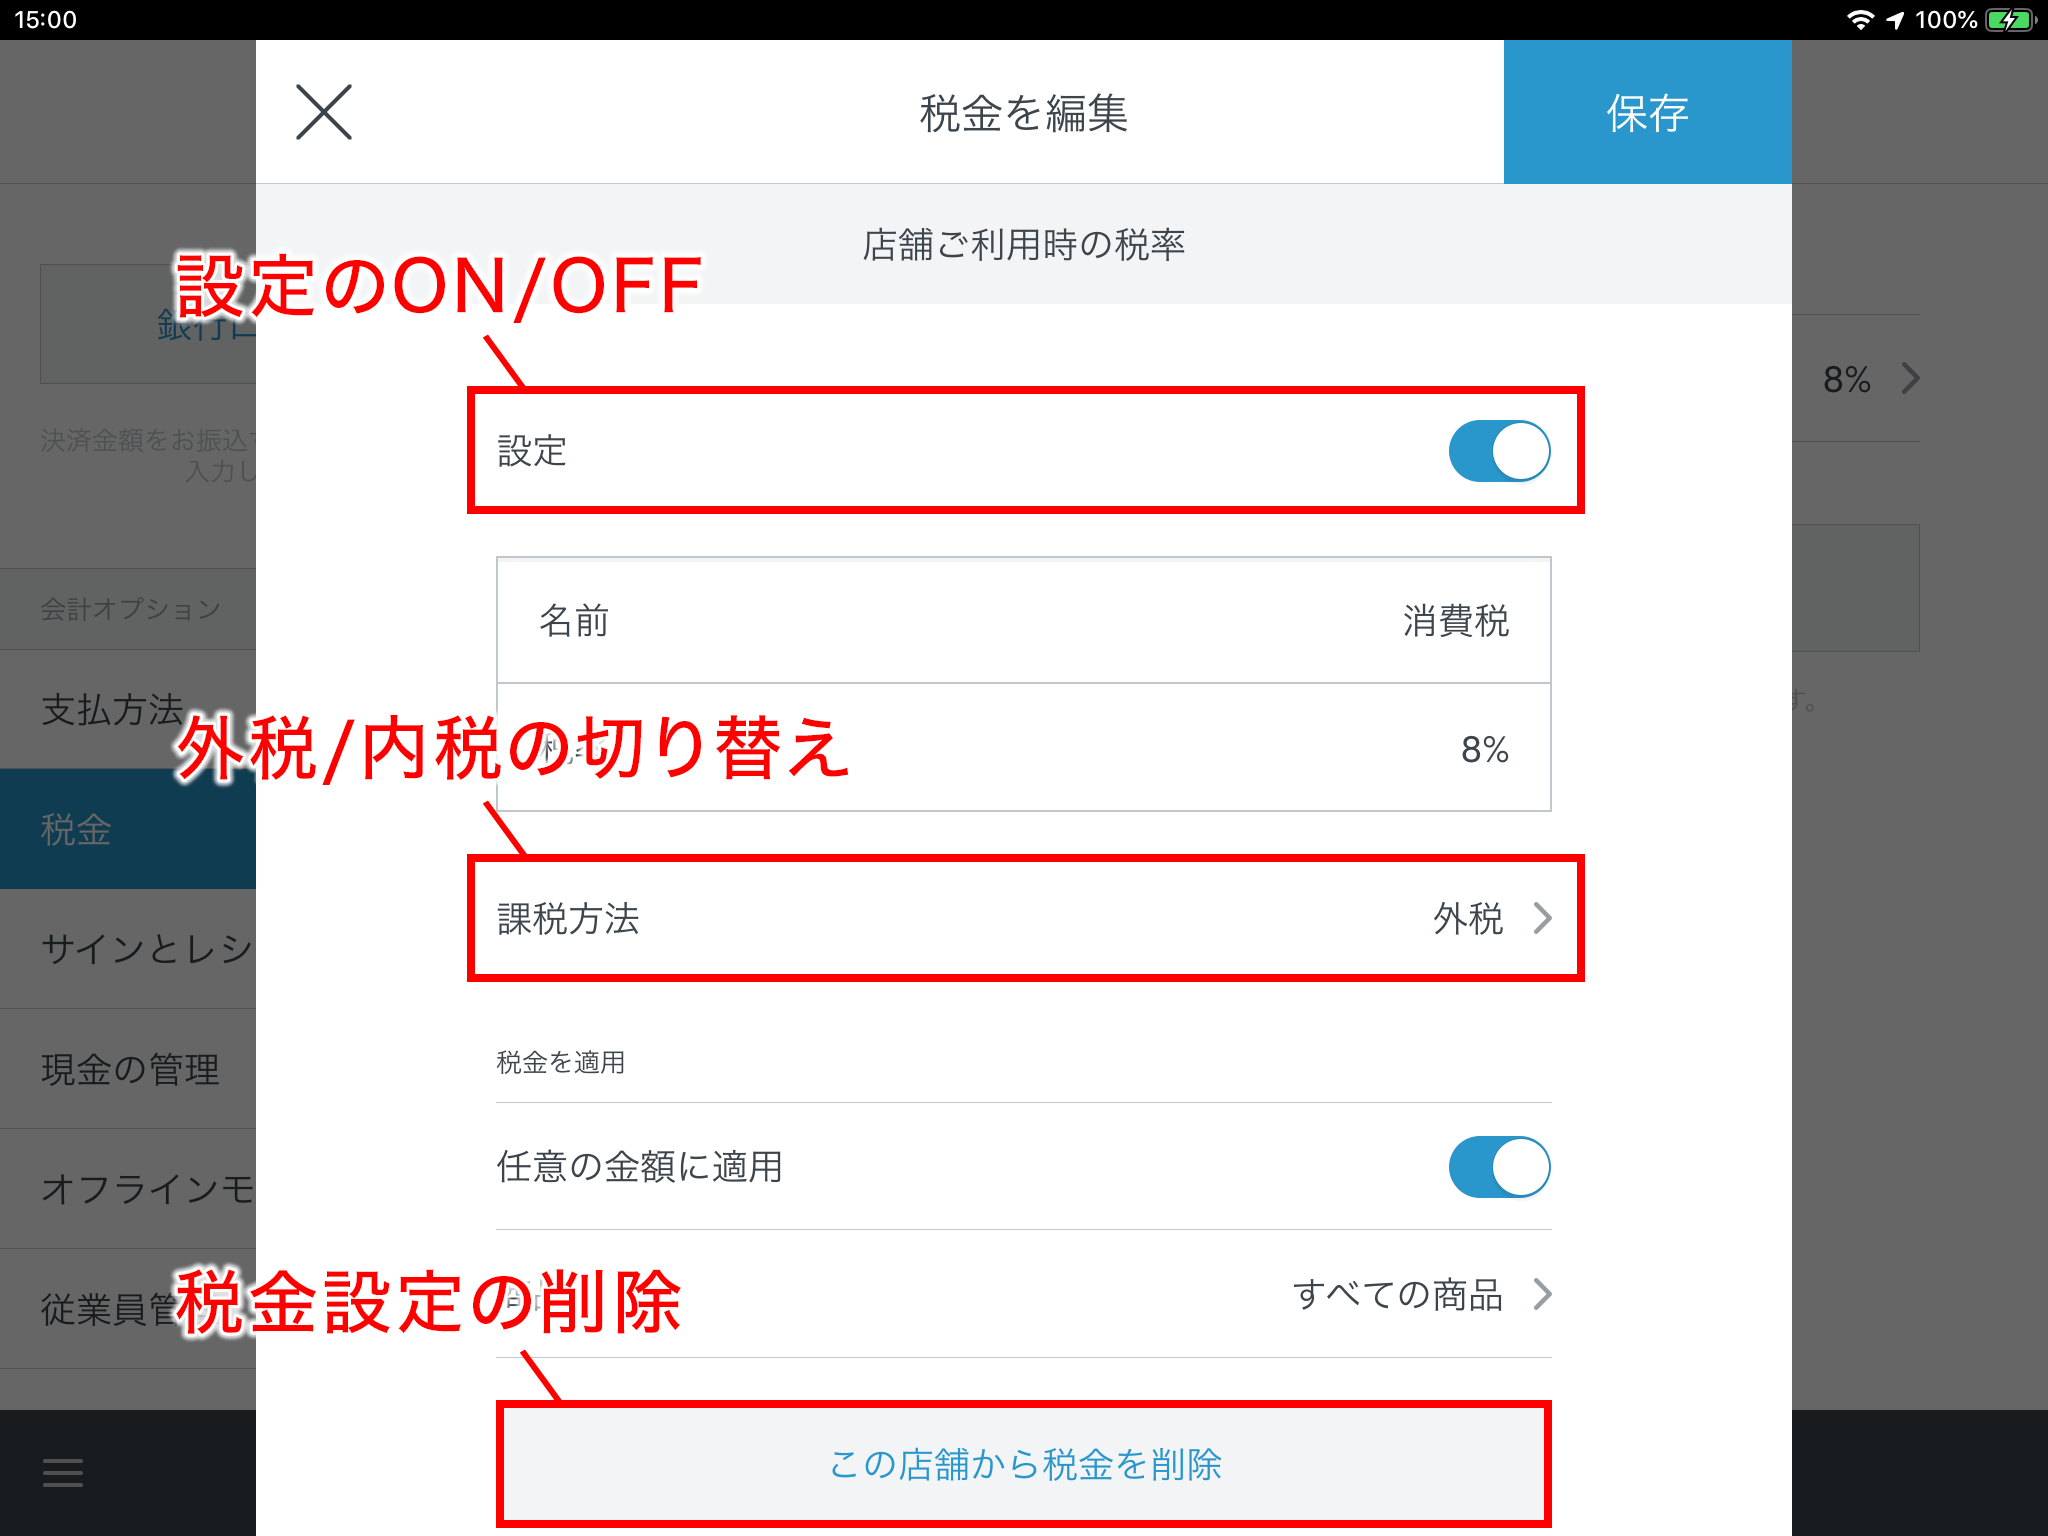The height and width of the screenshot is (1536, 2048).
Task: Close the tax edit dialog with X
Action: click(x=324, y=112)
